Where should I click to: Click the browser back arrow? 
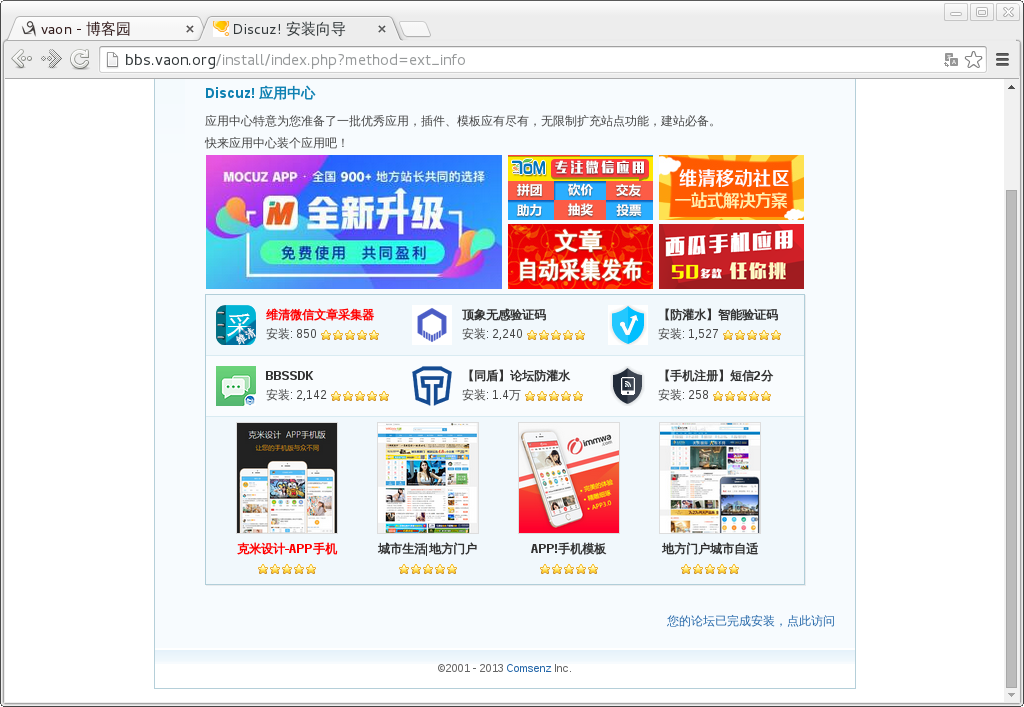click(x=22, y=59)
